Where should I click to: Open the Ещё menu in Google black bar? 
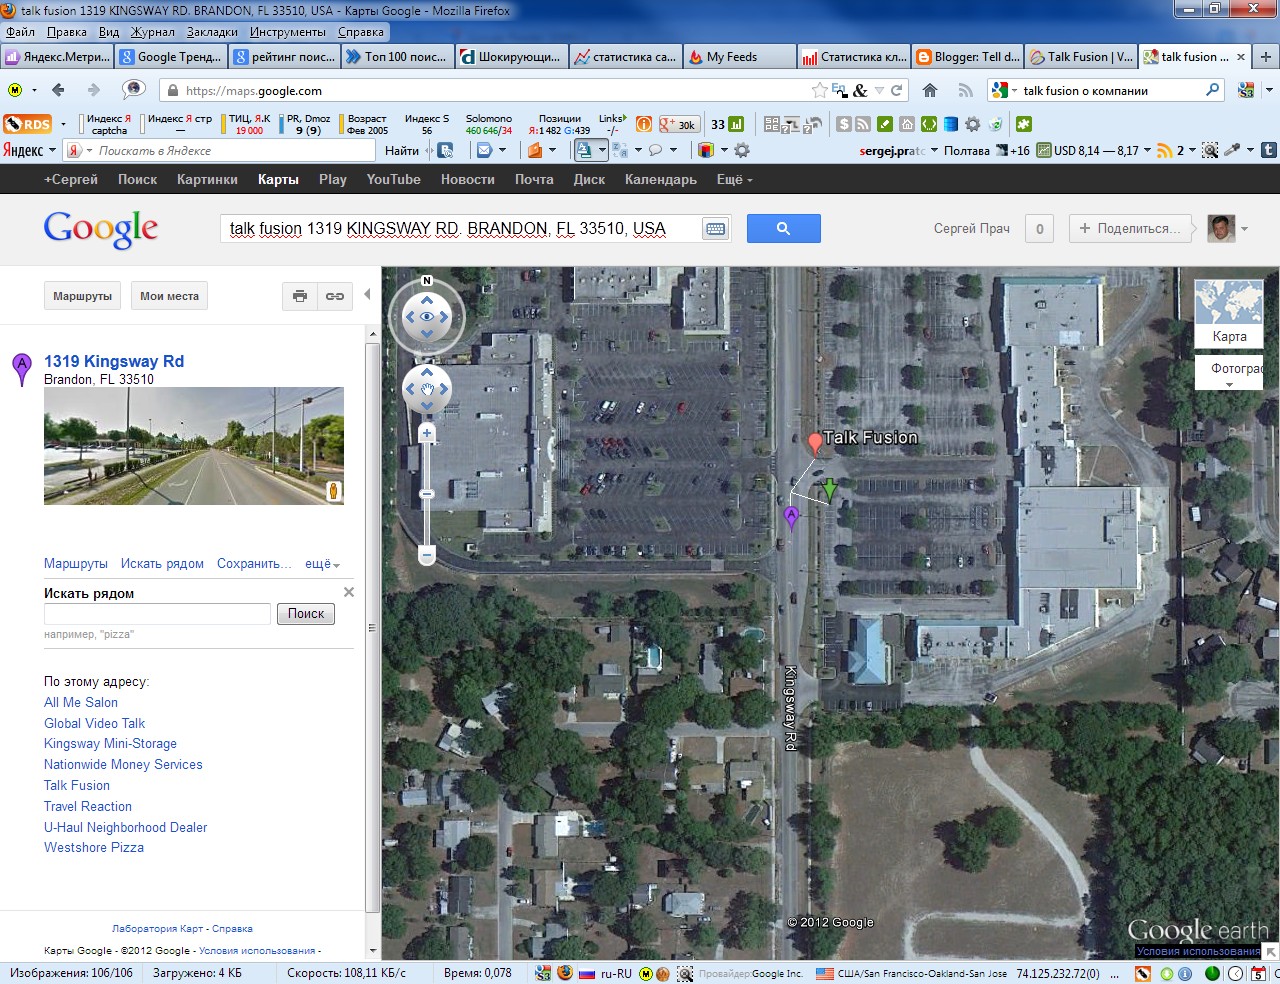[x=734, y=179]
